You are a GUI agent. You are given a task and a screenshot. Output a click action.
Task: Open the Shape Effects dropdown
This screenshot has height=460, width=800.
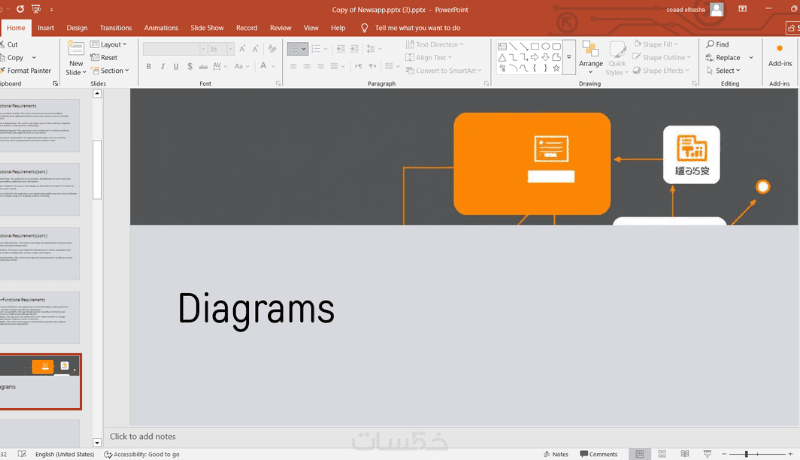pyautogui.click(x=661, y=70)
